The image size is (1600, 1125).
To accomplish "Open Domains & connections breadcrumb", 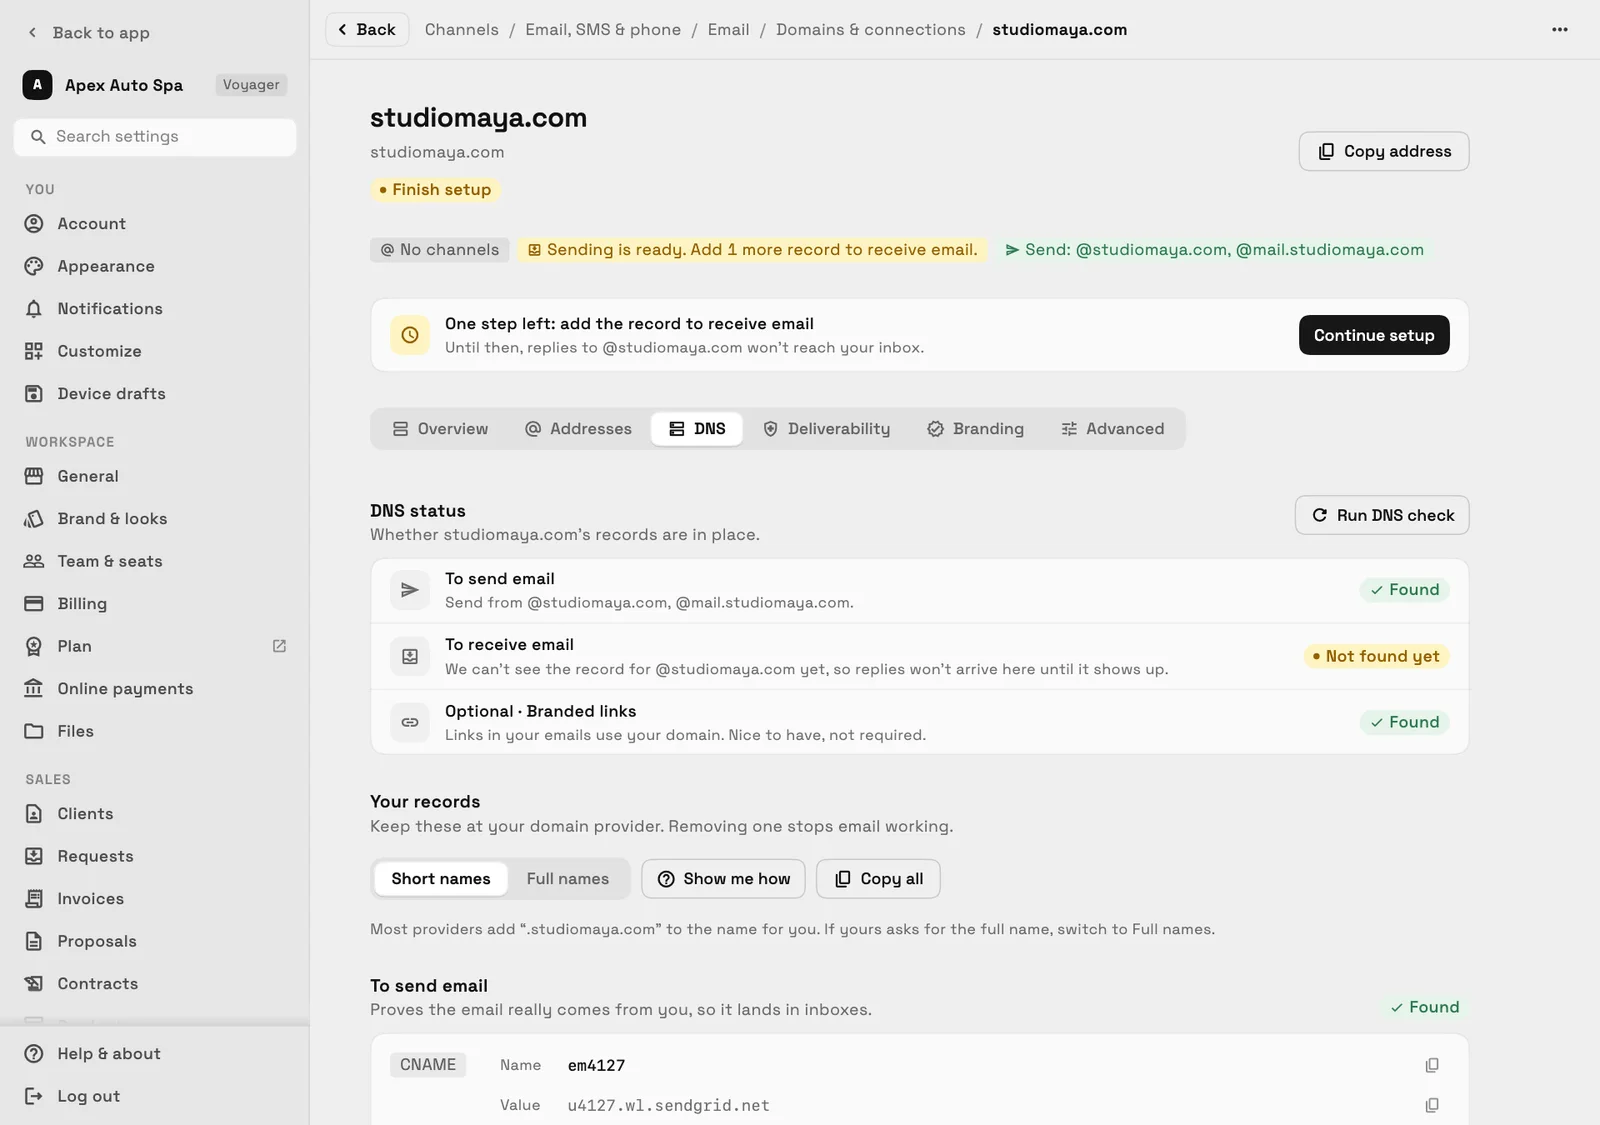I will 871,30.
